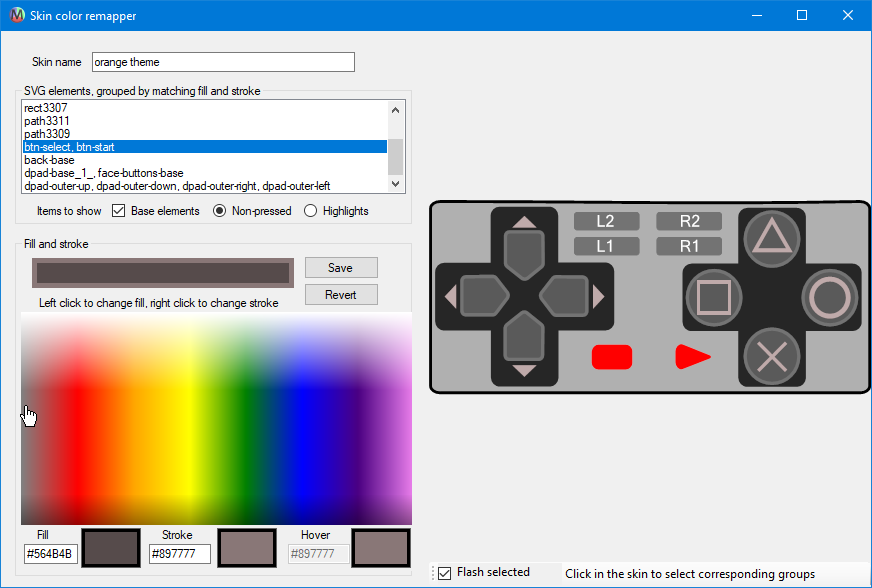Image resolution: width=872 pixels, height=588 pixels.
Task: Select the btn-select, btn-start list row
Action: [205, 147]
